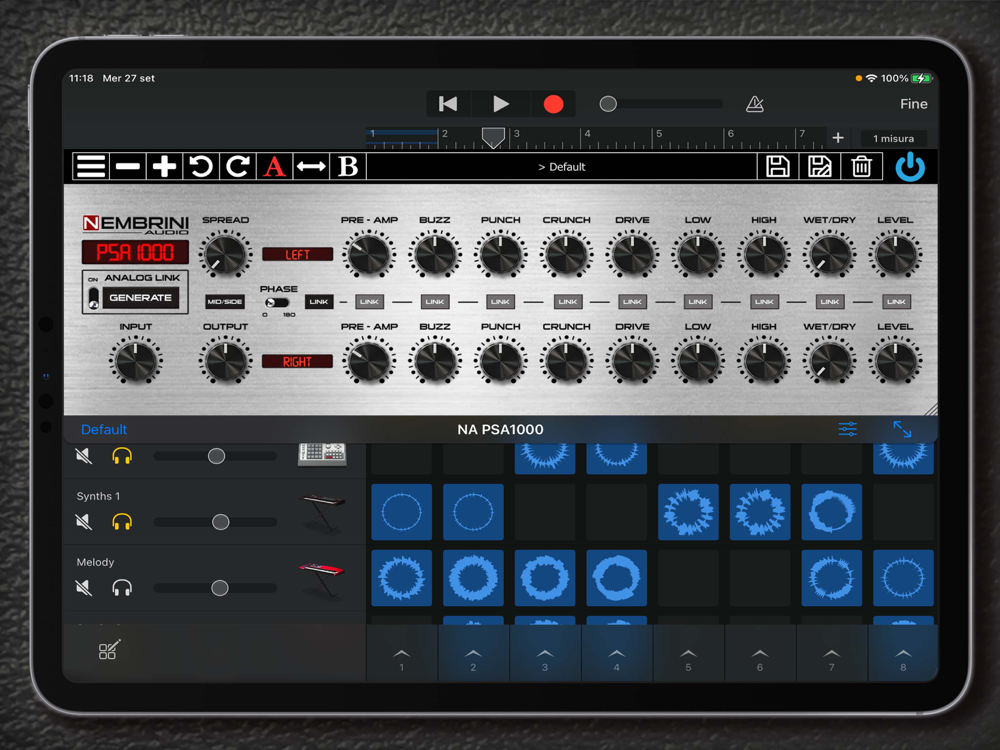This screenshot has width=1000, height=750.
Task: Toggle the LINK button under WET/DRY
Action: [830, 302]
